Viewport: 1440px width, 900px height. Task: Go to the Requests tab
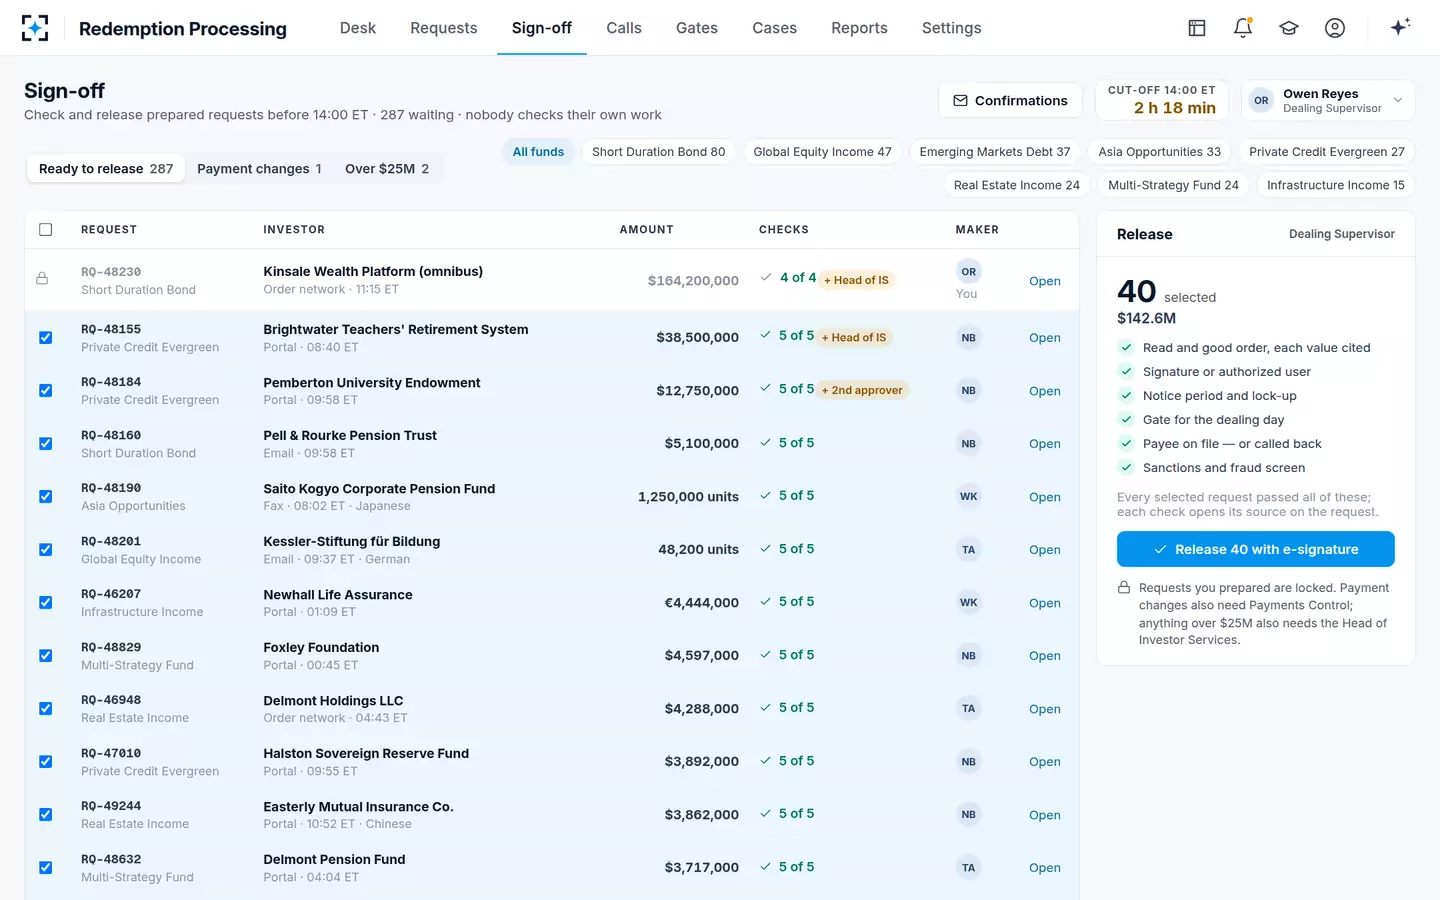(443, 28)
